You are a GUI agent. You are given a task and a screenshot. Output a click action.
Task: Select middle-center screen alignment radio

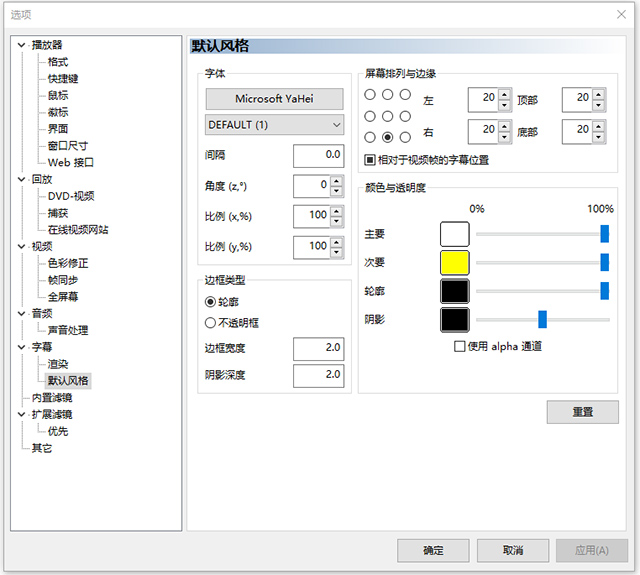387,116
